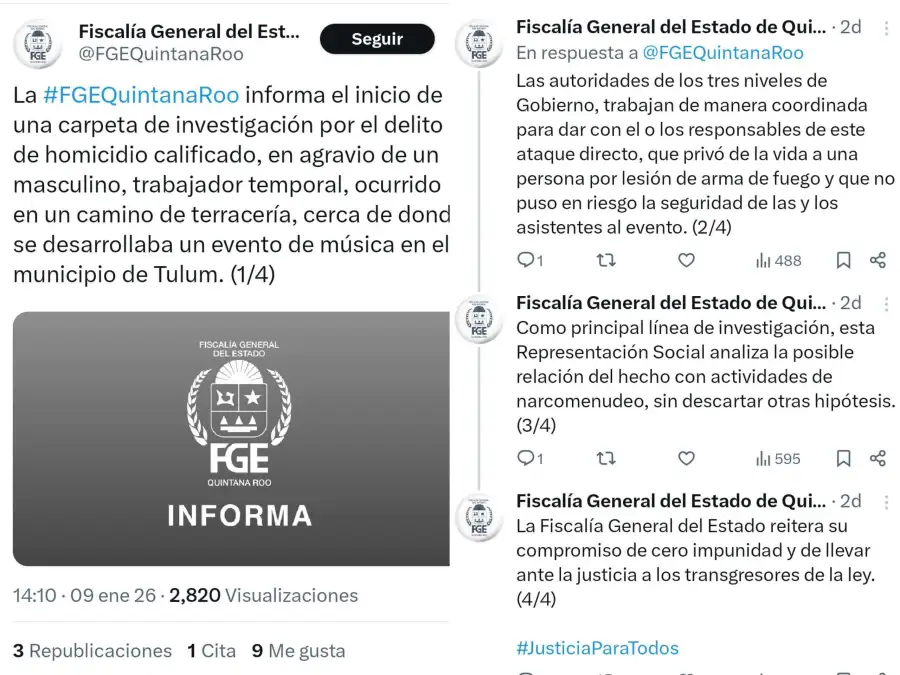Open the #JusticiaParaTodos hashtag
The height and width of the screenshot is (675, 900).
(x=597, y=648)
